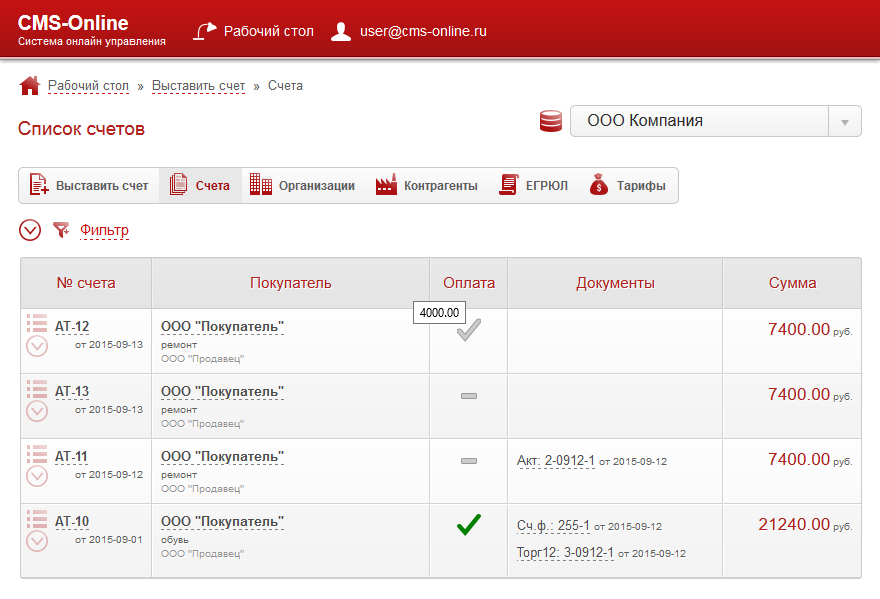Click the list menu icon for invoice AT-12
The image size is (880, 599).
[x=37, y=323]
